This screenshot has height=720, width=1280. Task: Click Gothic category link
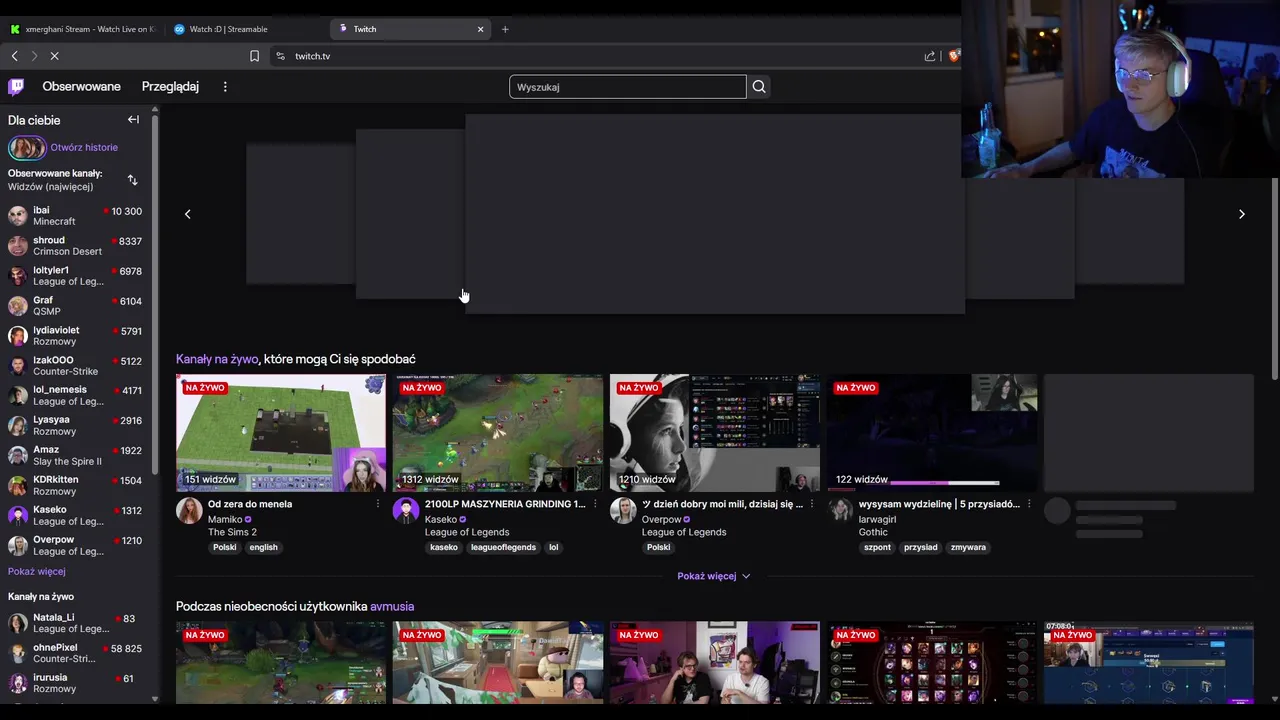(x=873, y=532)
